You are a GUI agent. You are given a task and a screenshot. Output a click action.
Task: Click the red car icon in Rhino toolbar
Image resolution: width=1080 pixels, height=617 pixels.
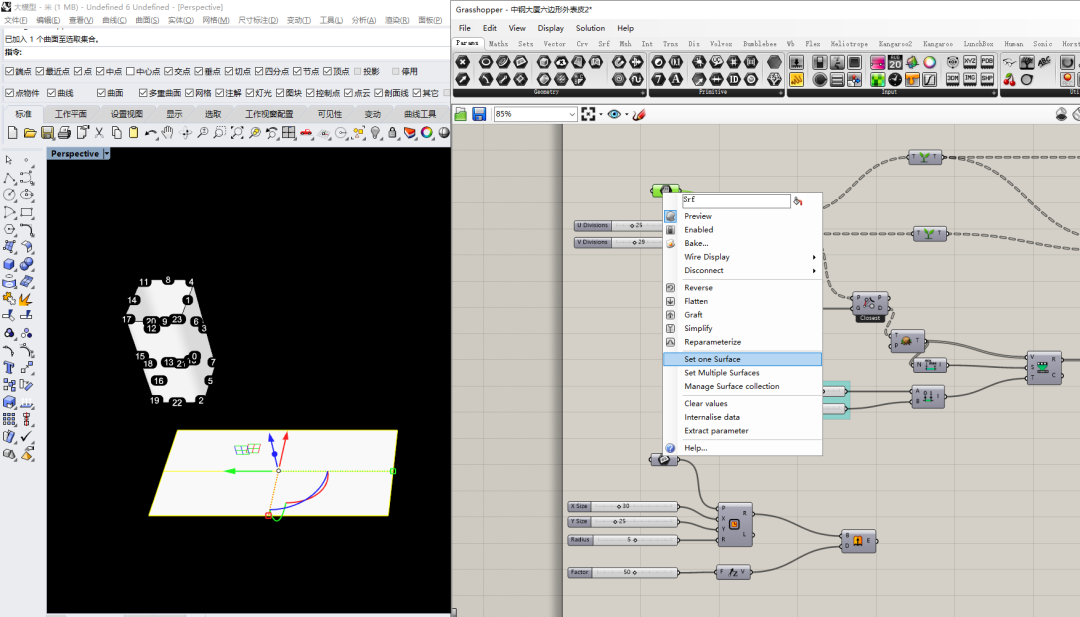tap(306, 132)
